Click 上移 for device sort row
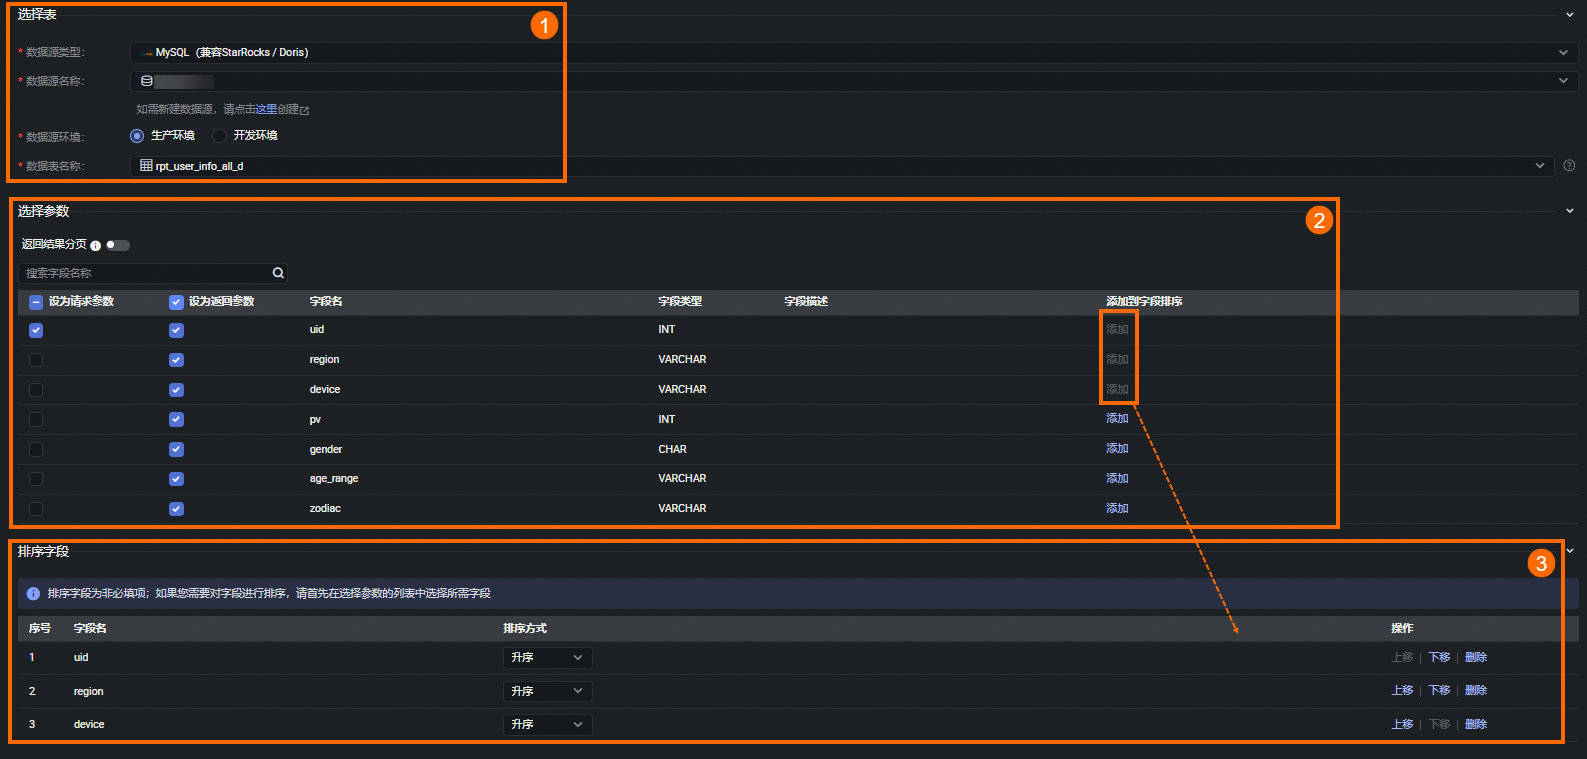Image resolution: width=1587 pixels, height=759 pixels. 1402,724
